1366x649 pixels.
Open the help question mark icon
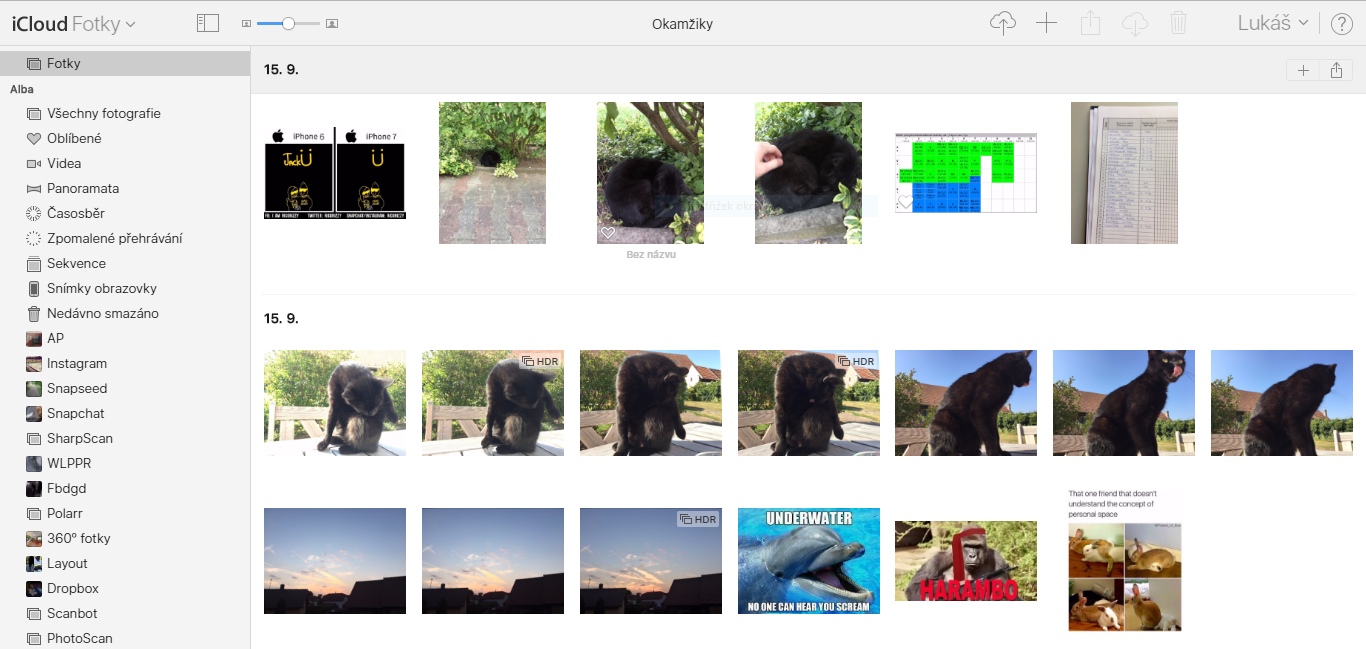[1341, 24]
